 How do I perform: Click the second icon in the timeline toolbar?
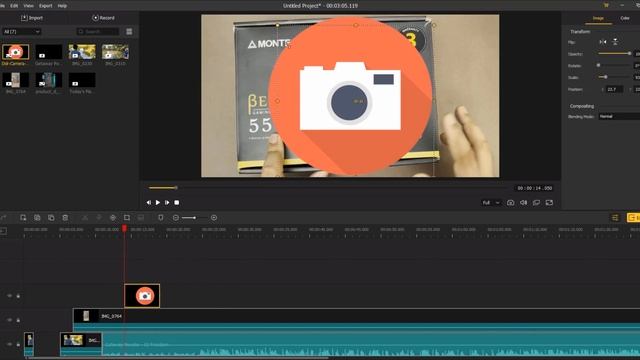37,218
